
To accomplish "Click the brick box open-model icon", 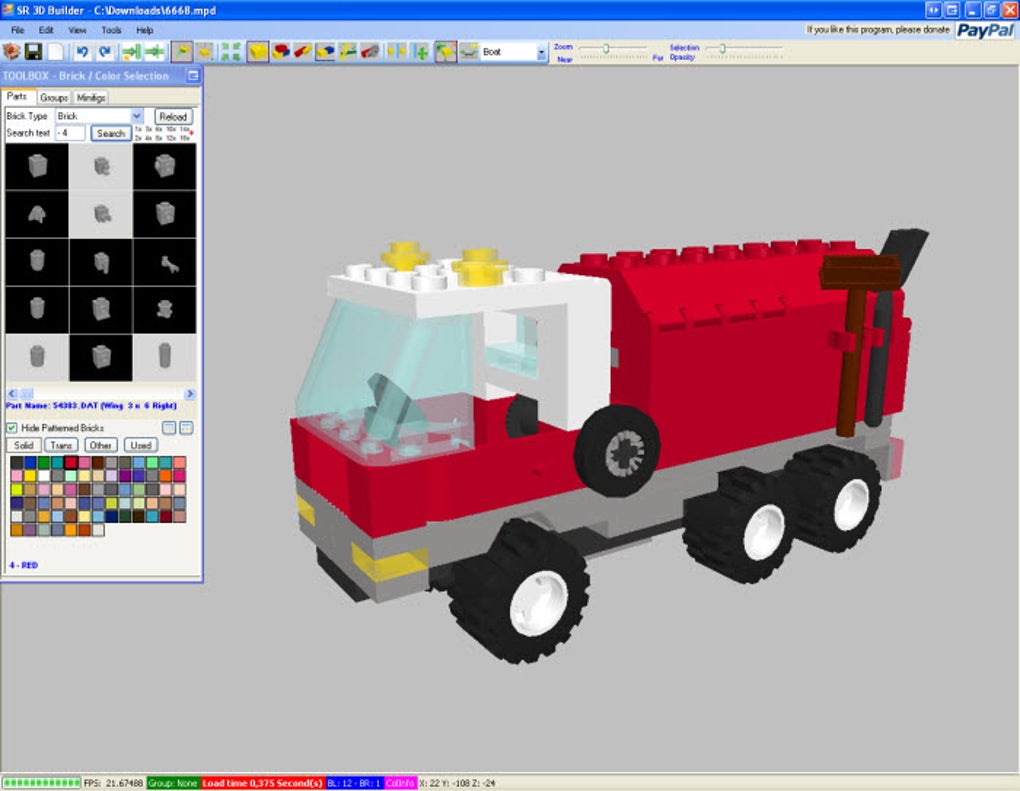I will pyautogui.click(x=12, y=52).
